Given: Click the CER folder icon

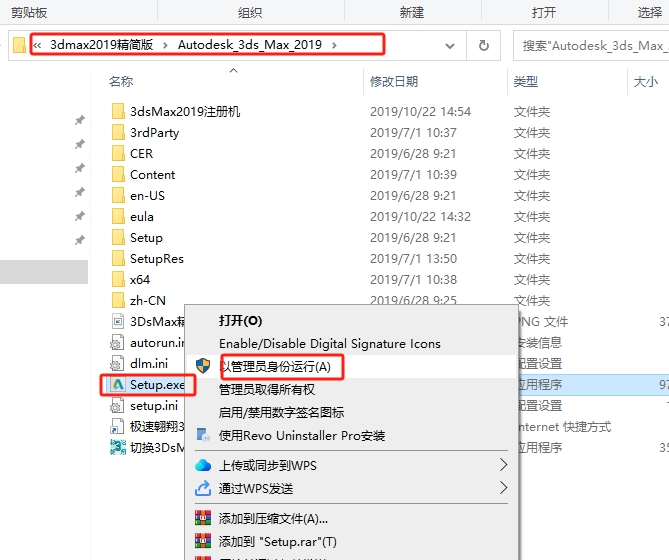Looking at the screenshot, I should (118, 153).
